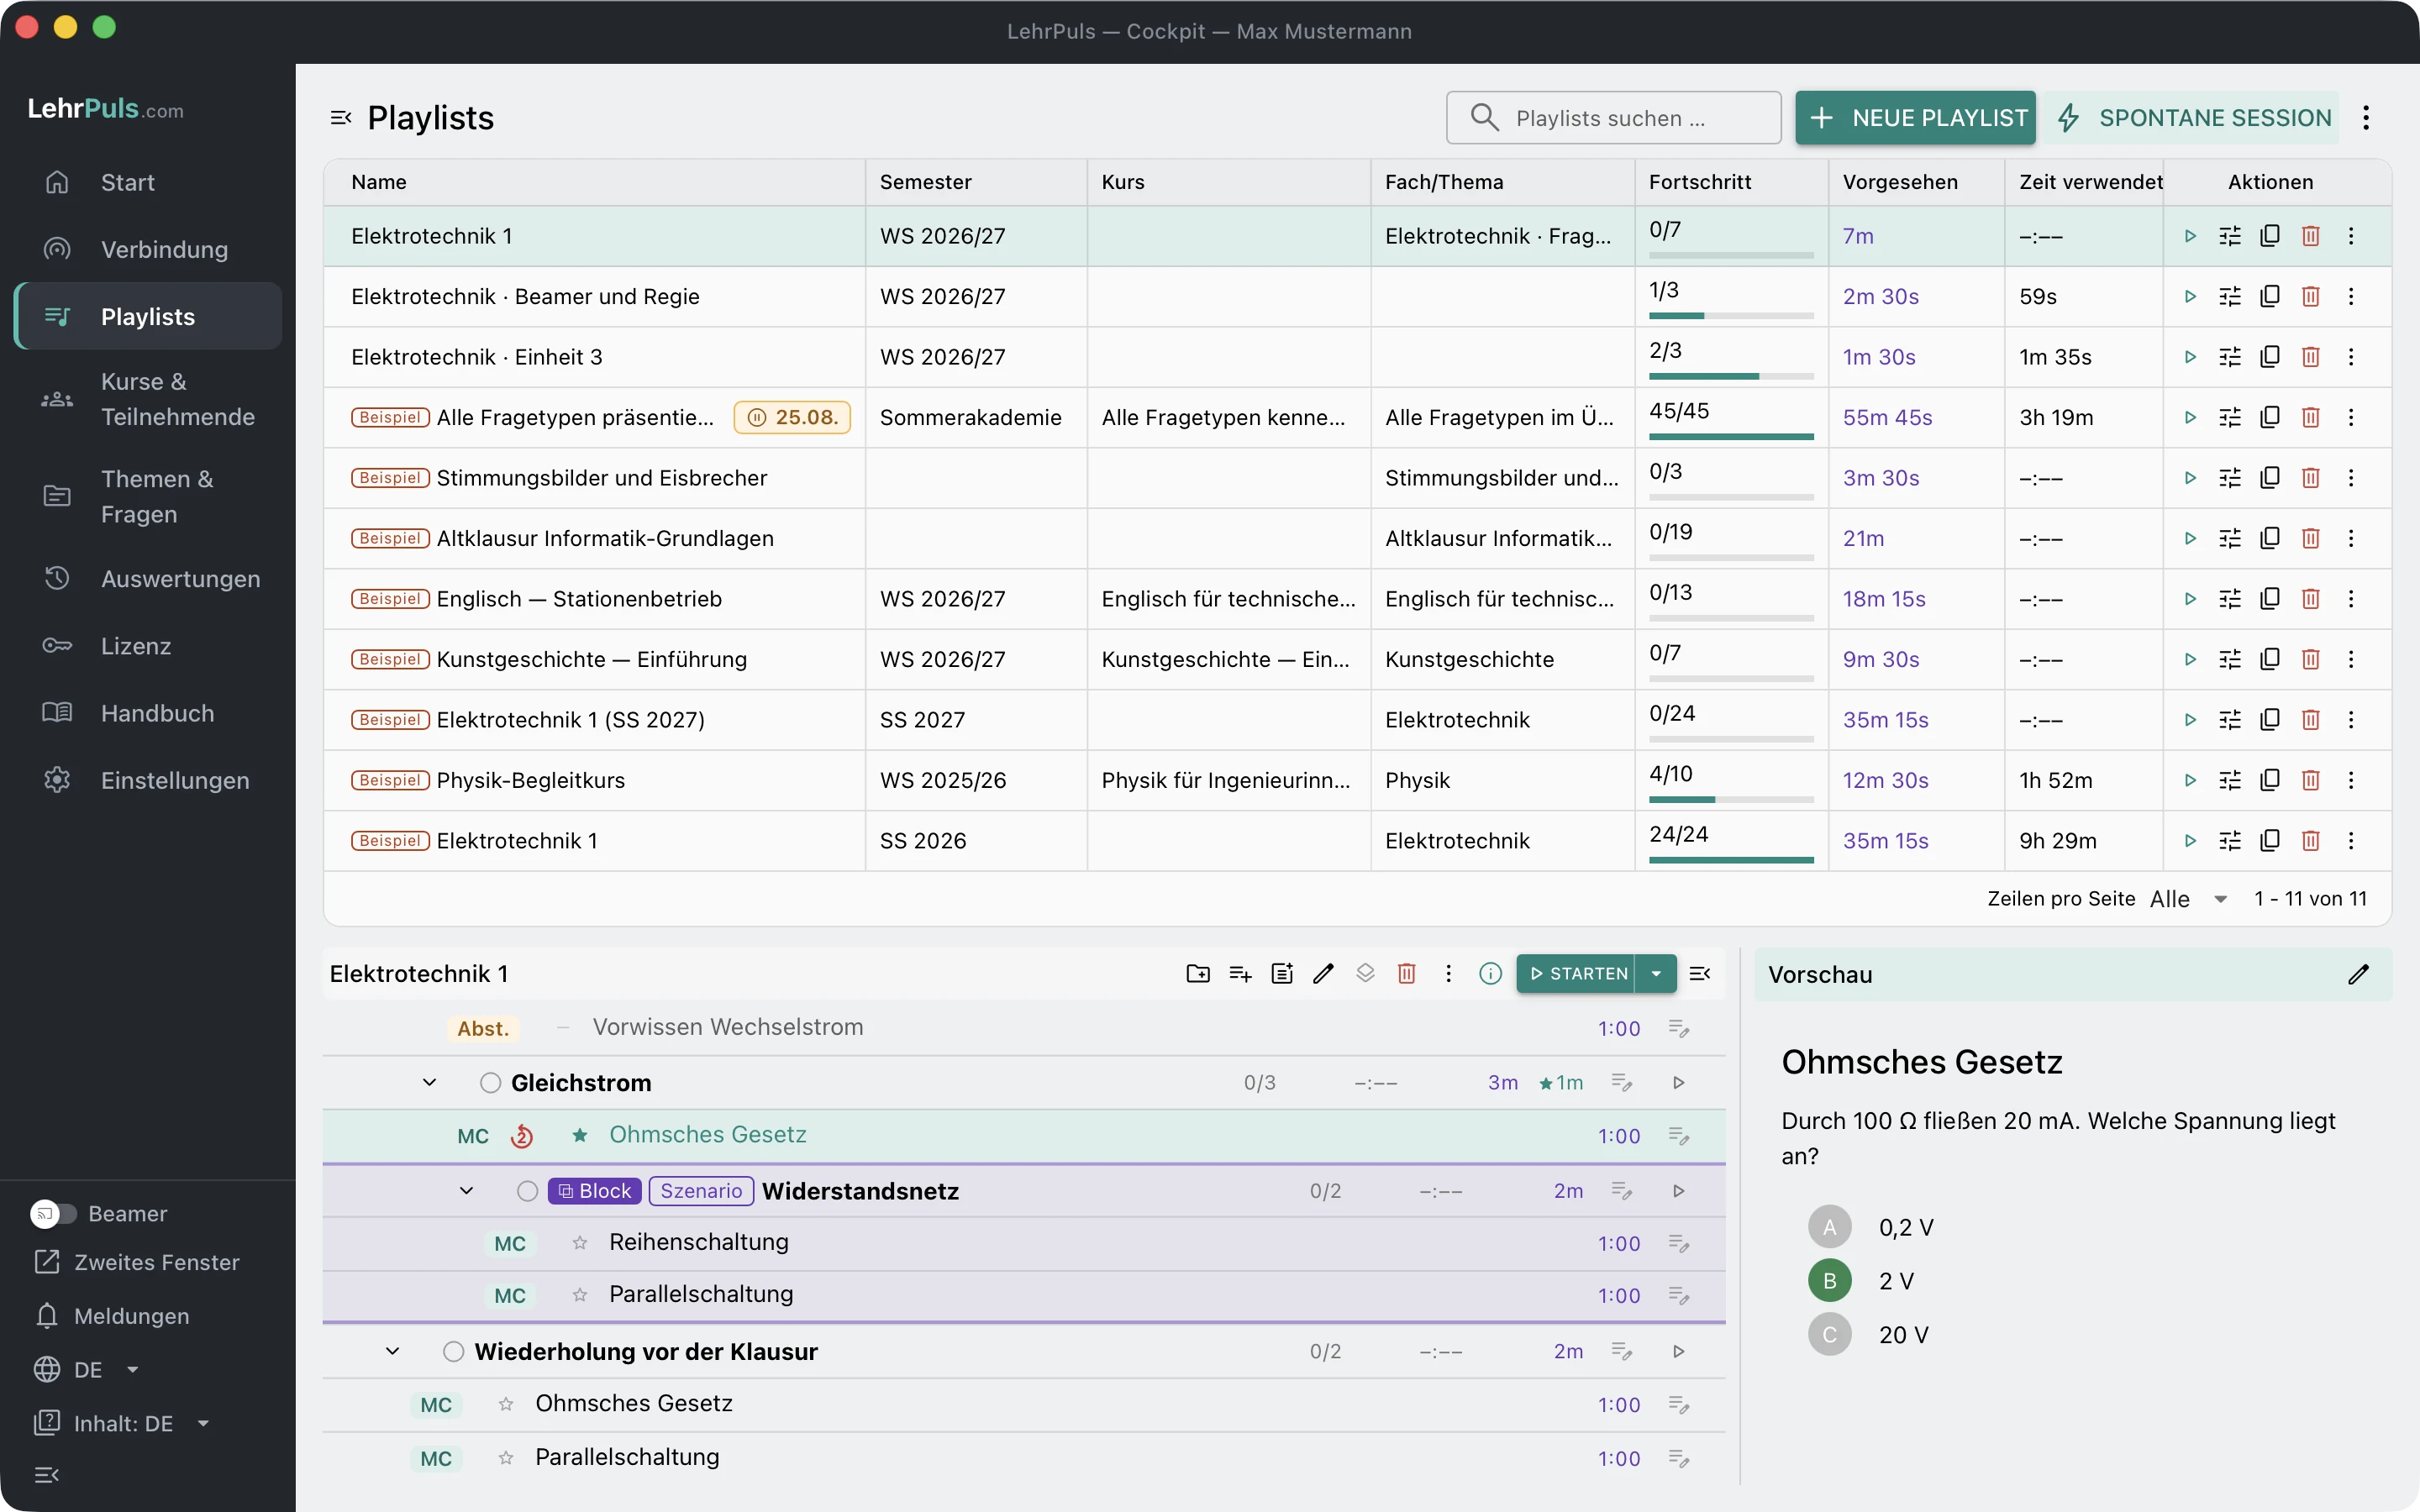Image resolution: width=2420 pixels, height=1512 pixels.
Task: Click the edit-list icon on Reihenschaltung row
Action: click(1679, 1243)
